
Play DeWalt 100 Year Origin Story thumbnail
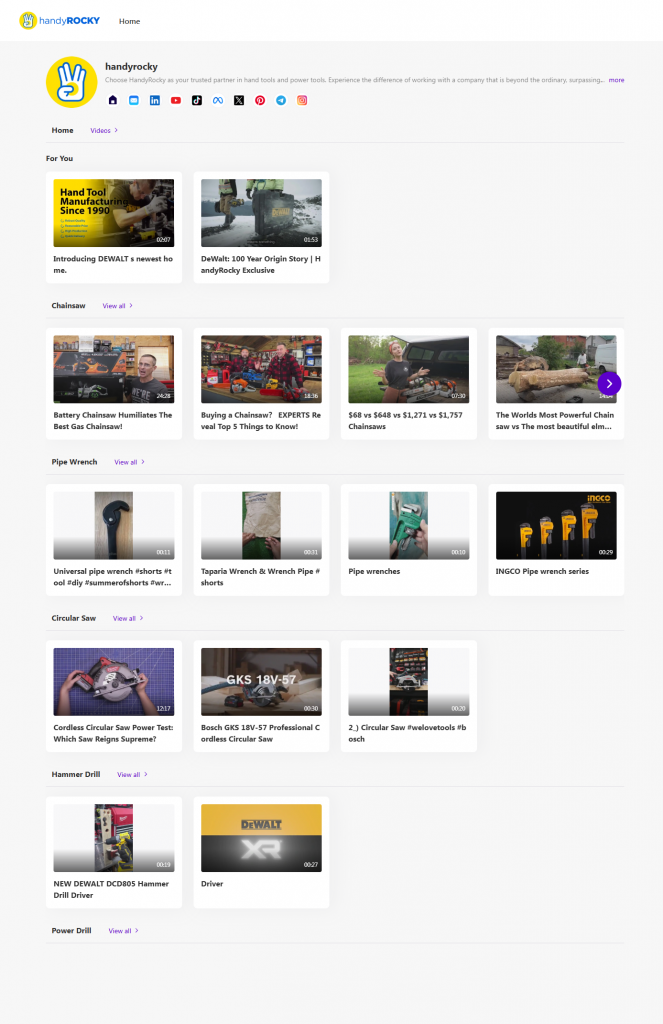coord(261,213)
